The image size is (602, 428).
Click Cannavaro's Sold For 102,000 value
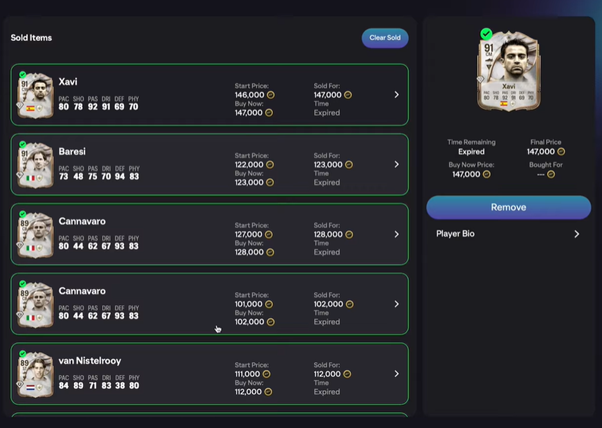[328, 304]
